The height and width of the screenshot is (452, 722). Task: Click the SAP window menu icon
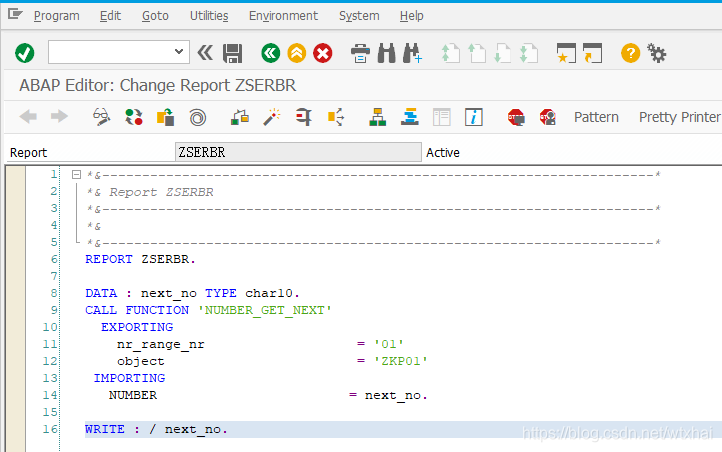click(x=15, y=14)
